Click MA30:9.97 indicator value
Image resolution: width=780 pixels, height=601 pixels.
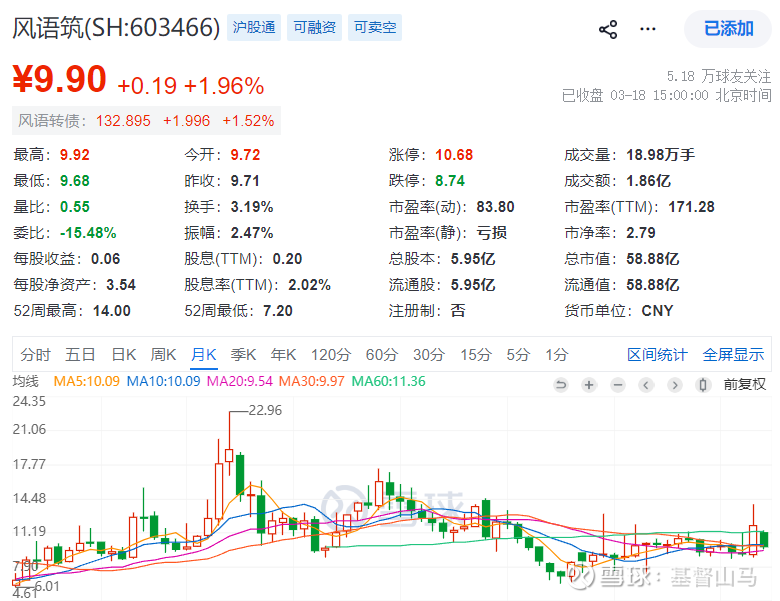311,382
